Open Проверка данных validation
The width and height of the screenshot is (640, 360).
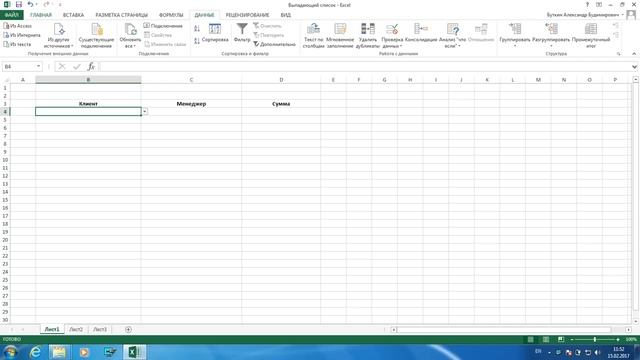pos(392,36)
